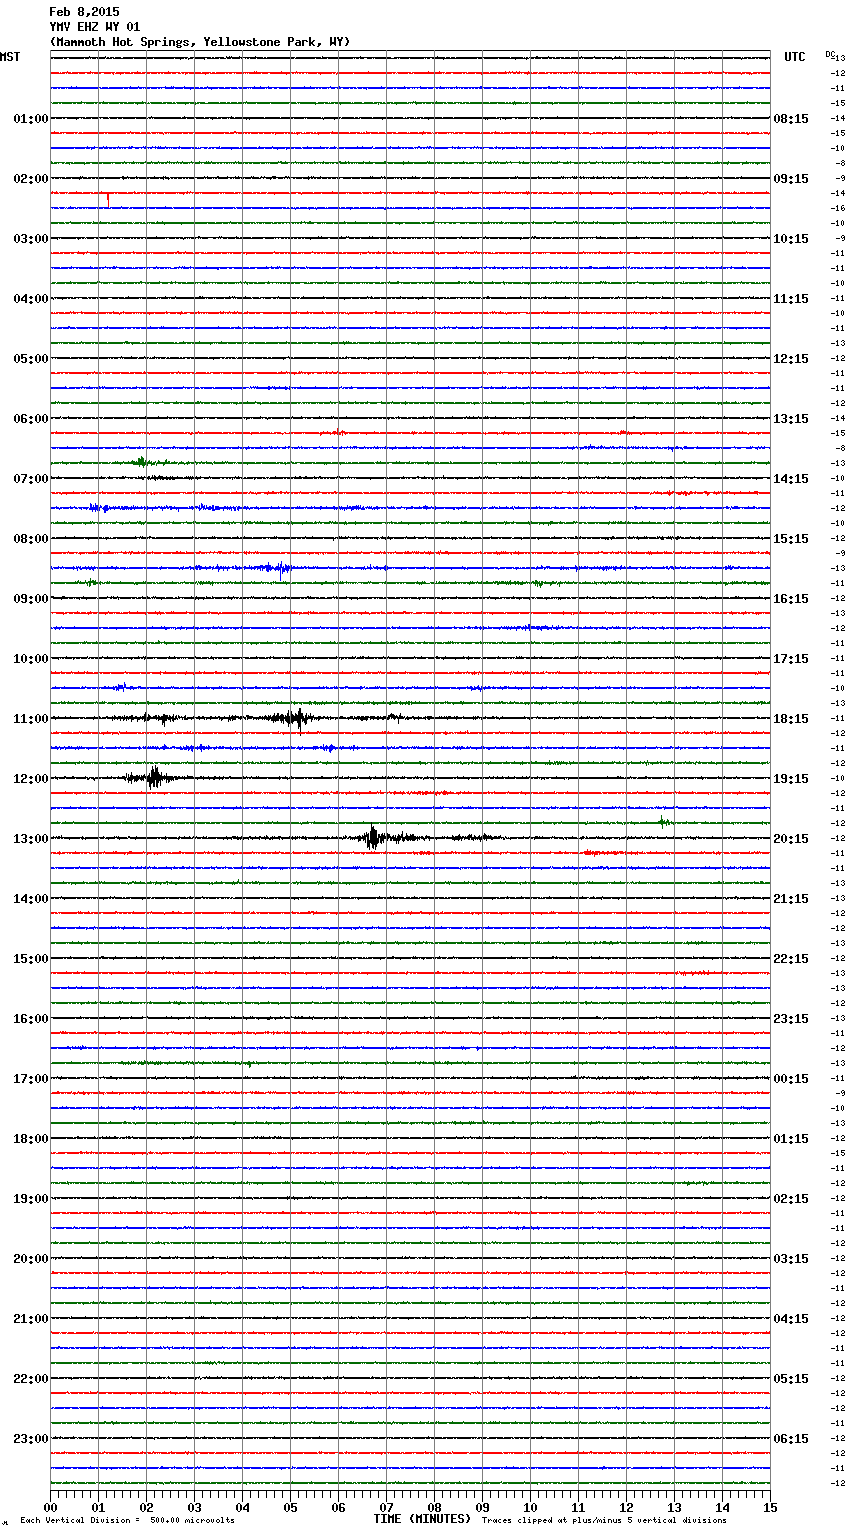Click minute tick label 13 on bottom axis

(x=675, y=1507)
